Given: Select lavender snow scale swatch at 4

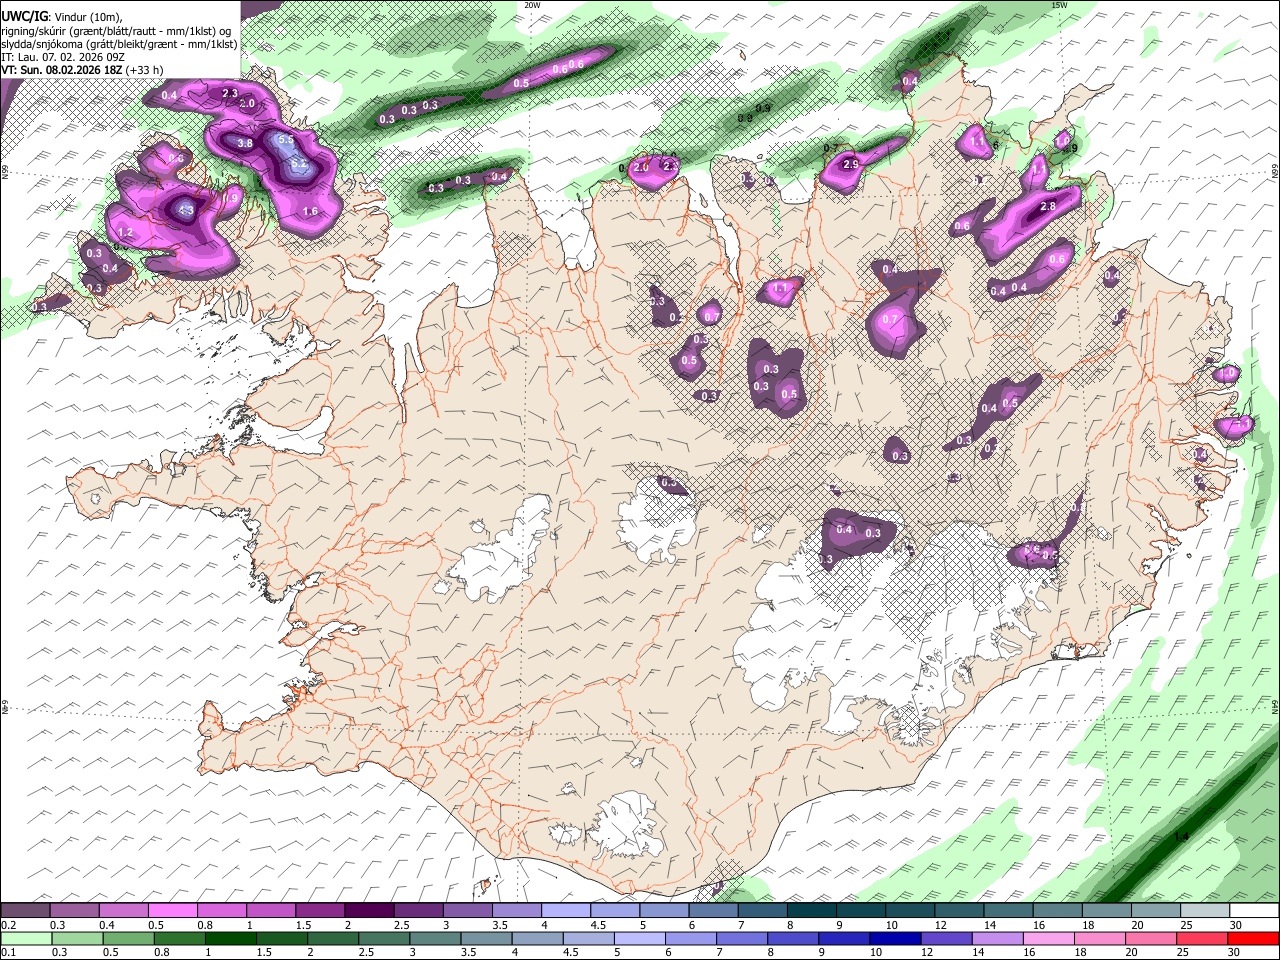Looking at the screenshot, I should pyautogui.click(x=564, y=911).
